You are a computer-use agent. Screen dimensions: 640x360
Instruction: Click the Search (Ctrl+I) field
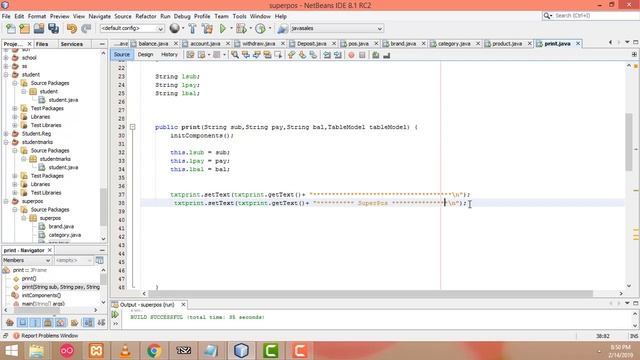click(x=595, y=16)
